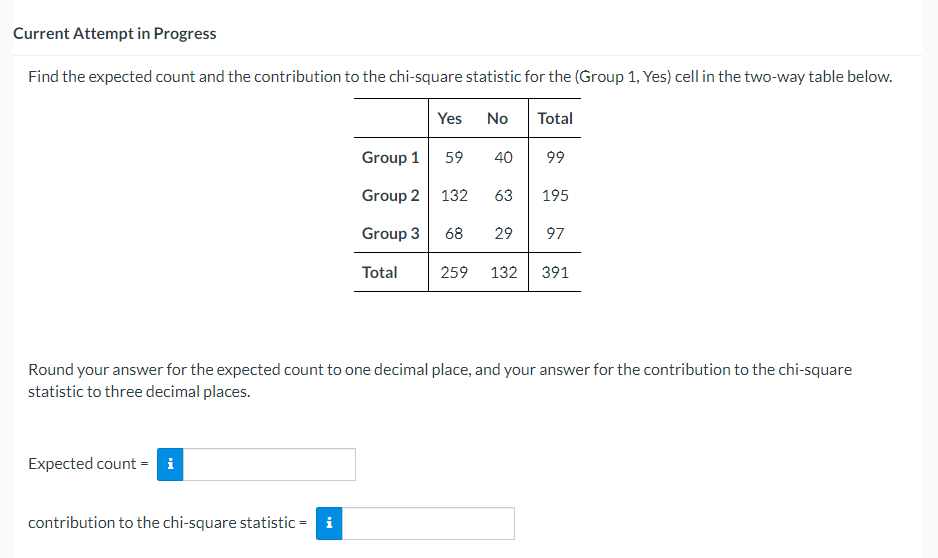Click the Group 1 row total 99

coord(555,157)
